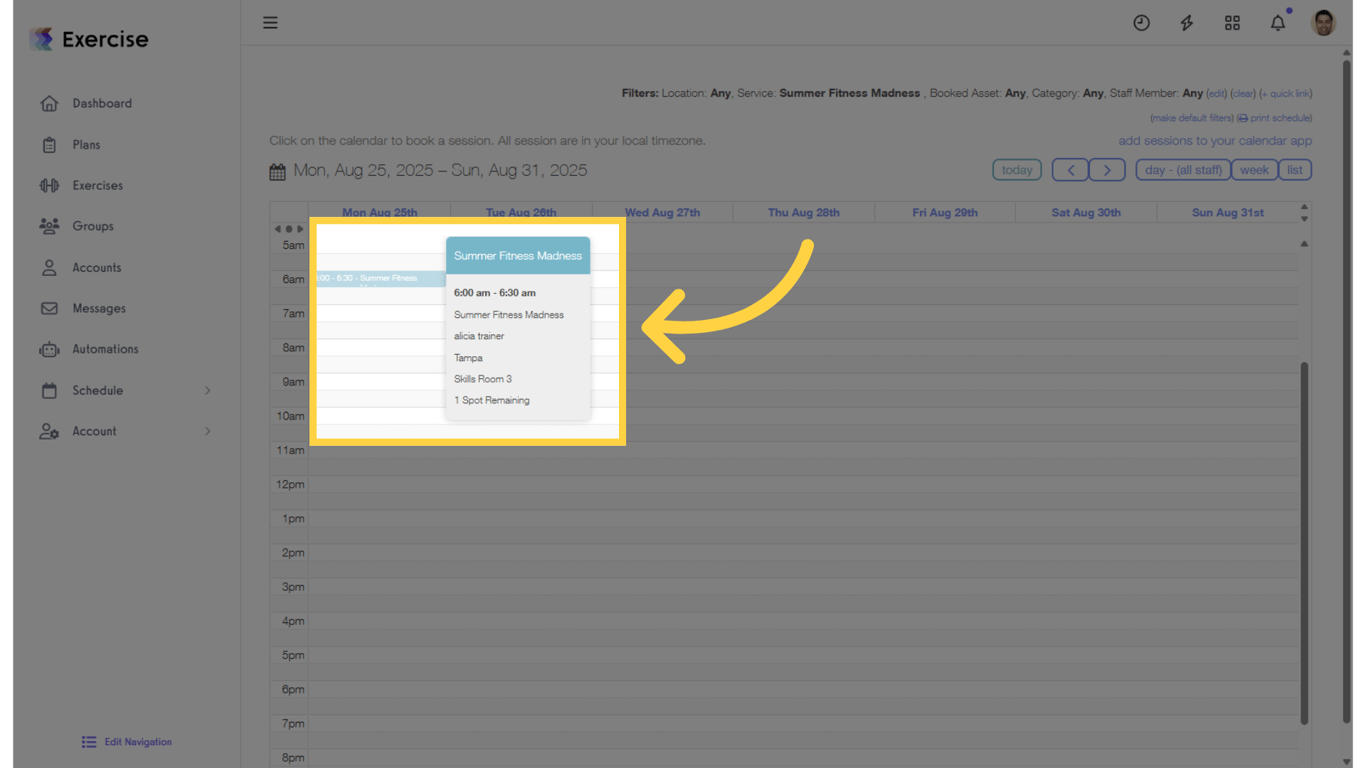
Task: Open Messages in the sidebar
Action: pyautogui.click(x=98, y=309)
